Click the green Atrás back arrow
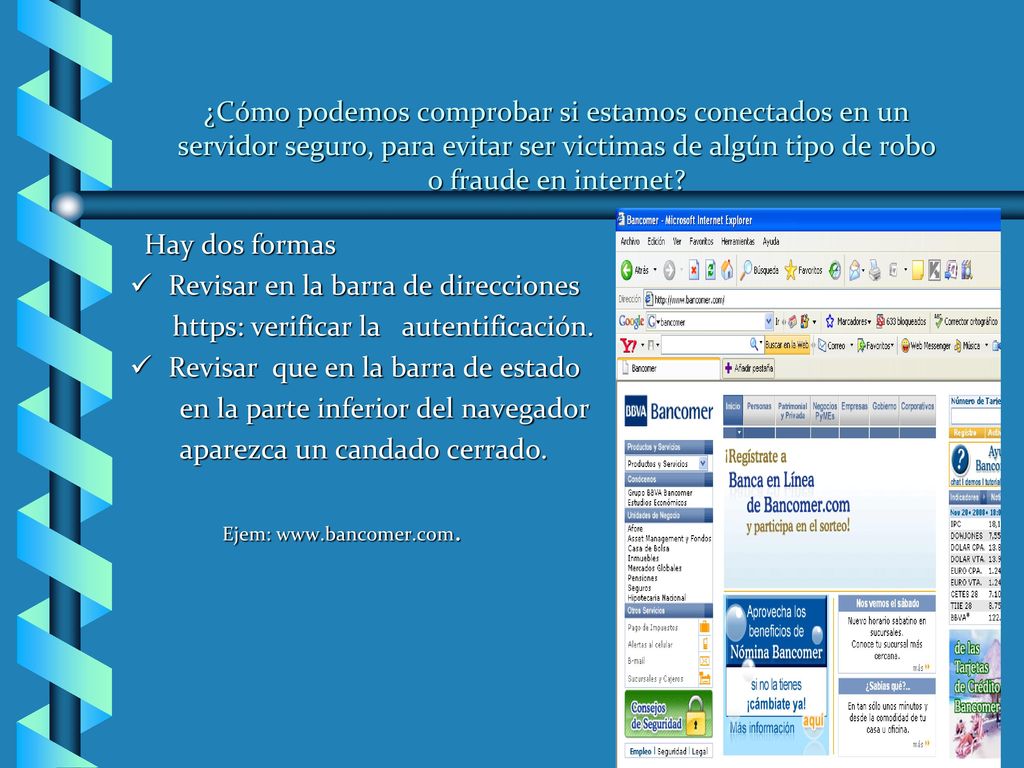This screenshot has height=768, width=1024. [x=626, y=270]
